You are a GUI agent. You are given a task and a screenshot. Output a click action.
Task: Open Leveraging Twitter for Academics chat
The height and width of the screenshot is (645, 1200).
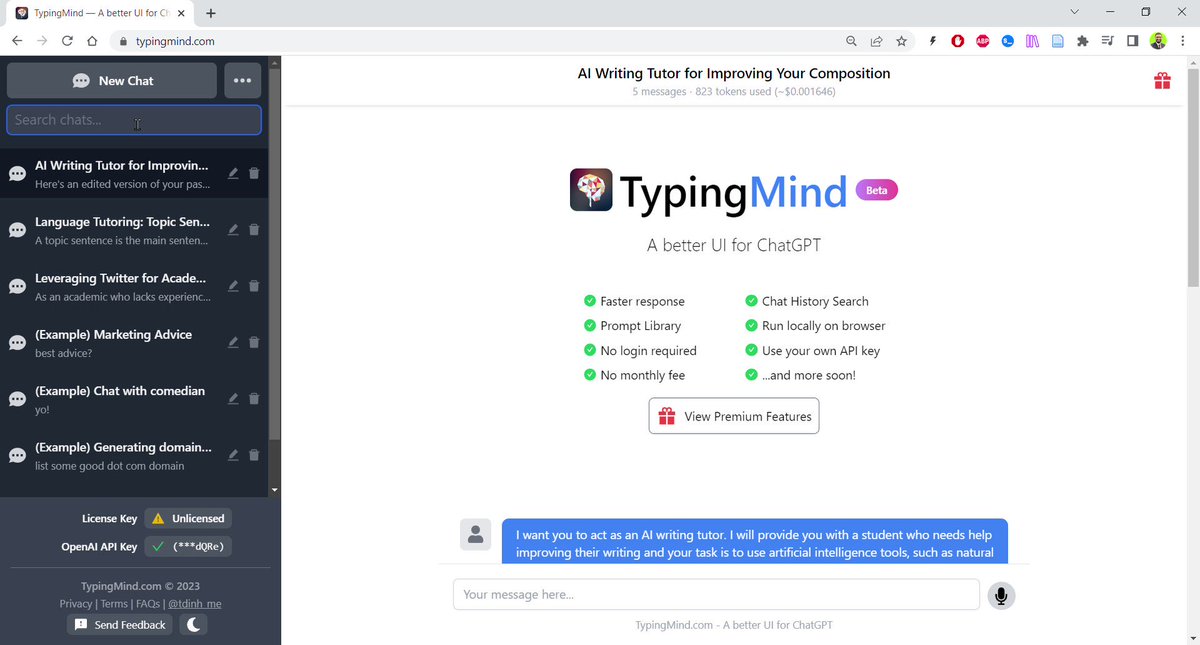(134, 286)
